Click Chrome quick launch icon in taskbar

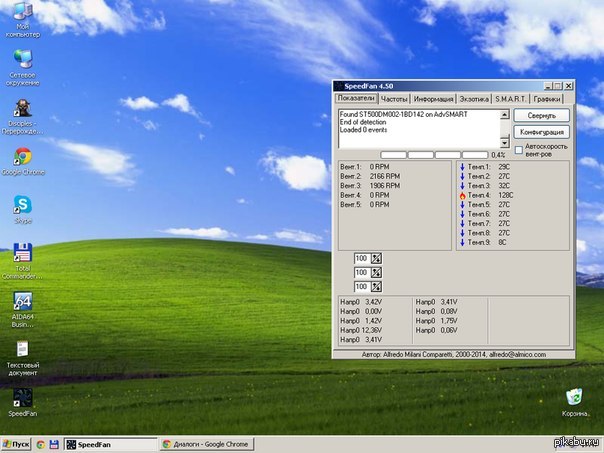pyautogui.click(x=41, y=445)
